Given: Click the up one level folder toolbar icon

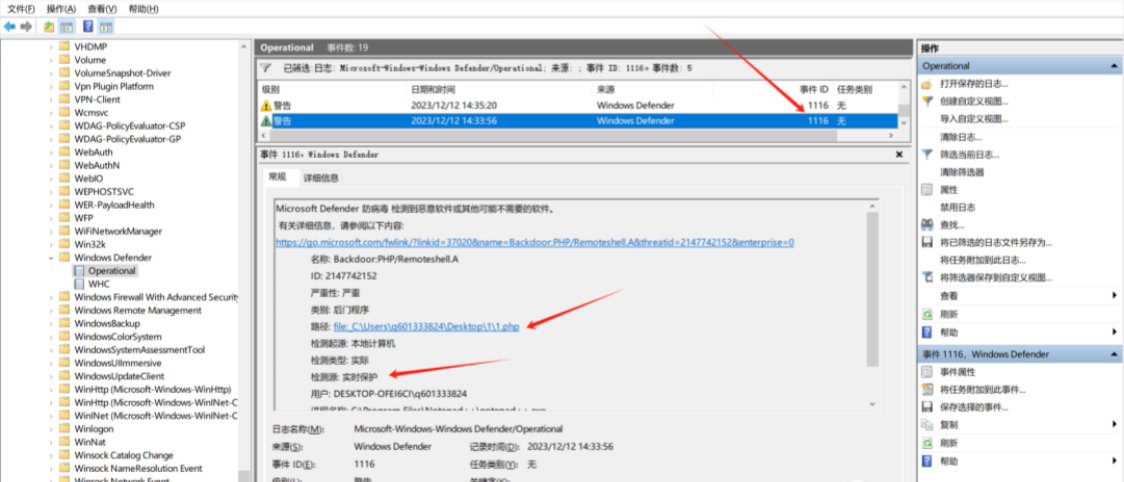Looking at the screenshot, I should coord(49,27).
